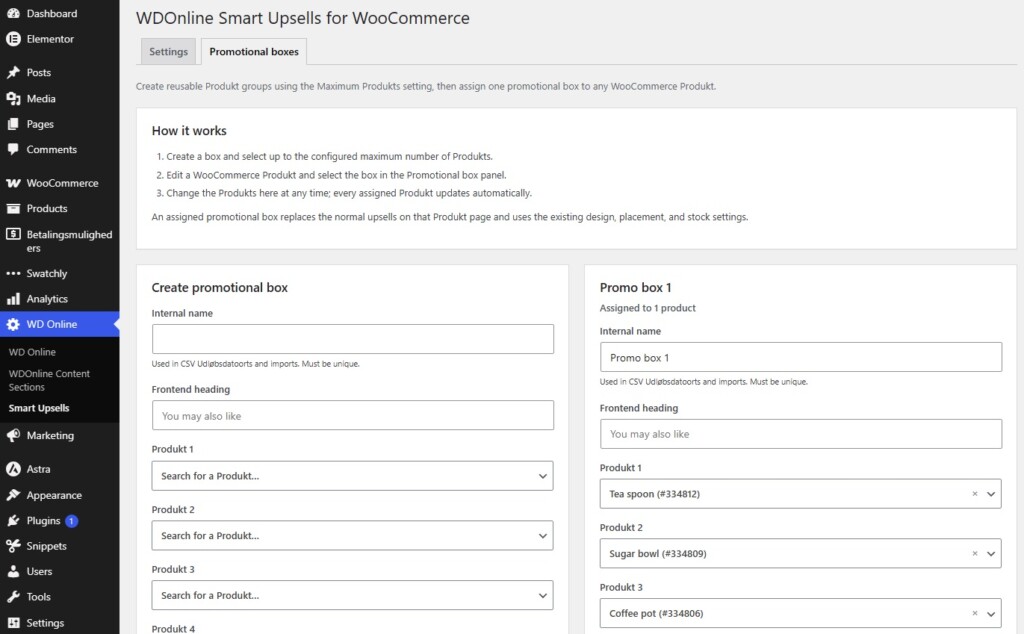Image resolution: width=1024 pixels, height=634 pixels.
Task: Open the Astra logo icon
Action: (13, 469)
